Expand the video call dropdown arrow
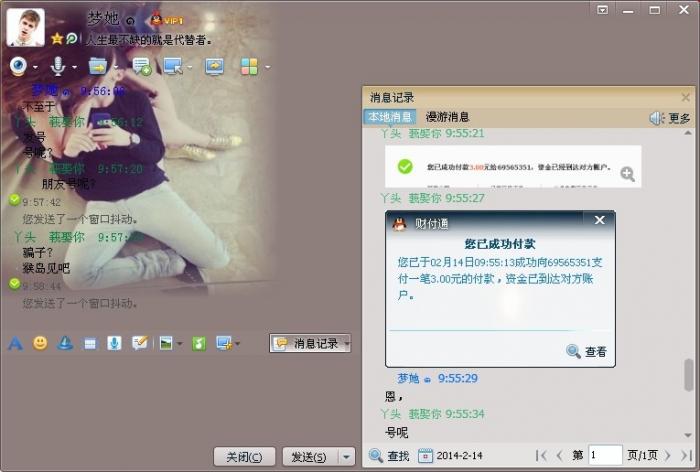 pyautogui.click(x=35, y=67)
